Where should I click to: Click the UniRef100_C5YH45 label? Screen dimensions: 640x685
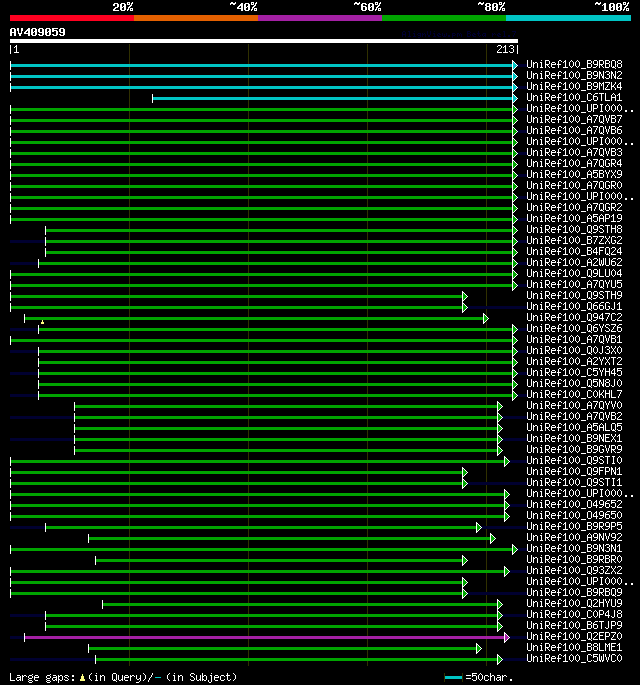point(574,372)
